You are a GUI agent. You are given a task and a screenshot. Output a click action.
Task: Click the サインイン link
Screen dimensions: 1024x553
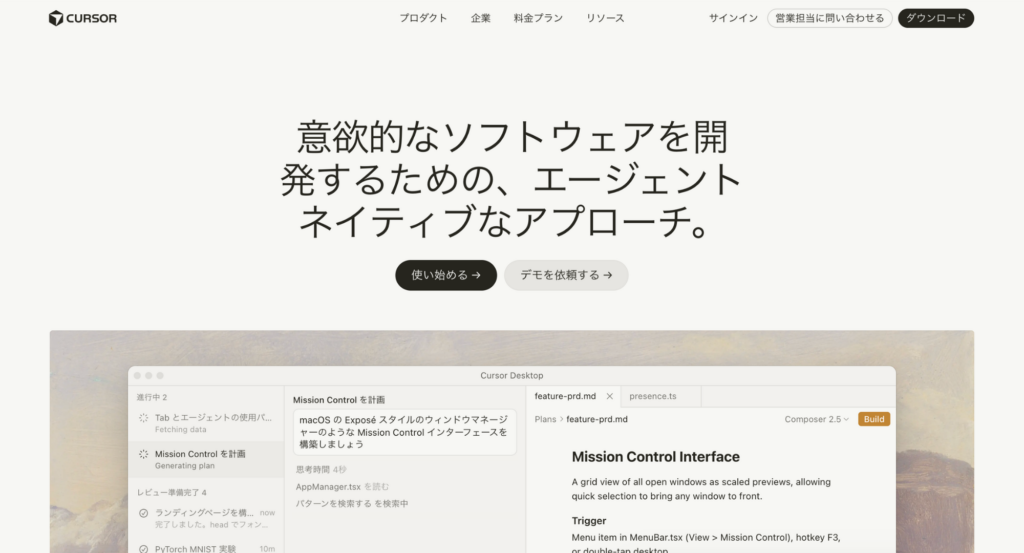[733, 18]
